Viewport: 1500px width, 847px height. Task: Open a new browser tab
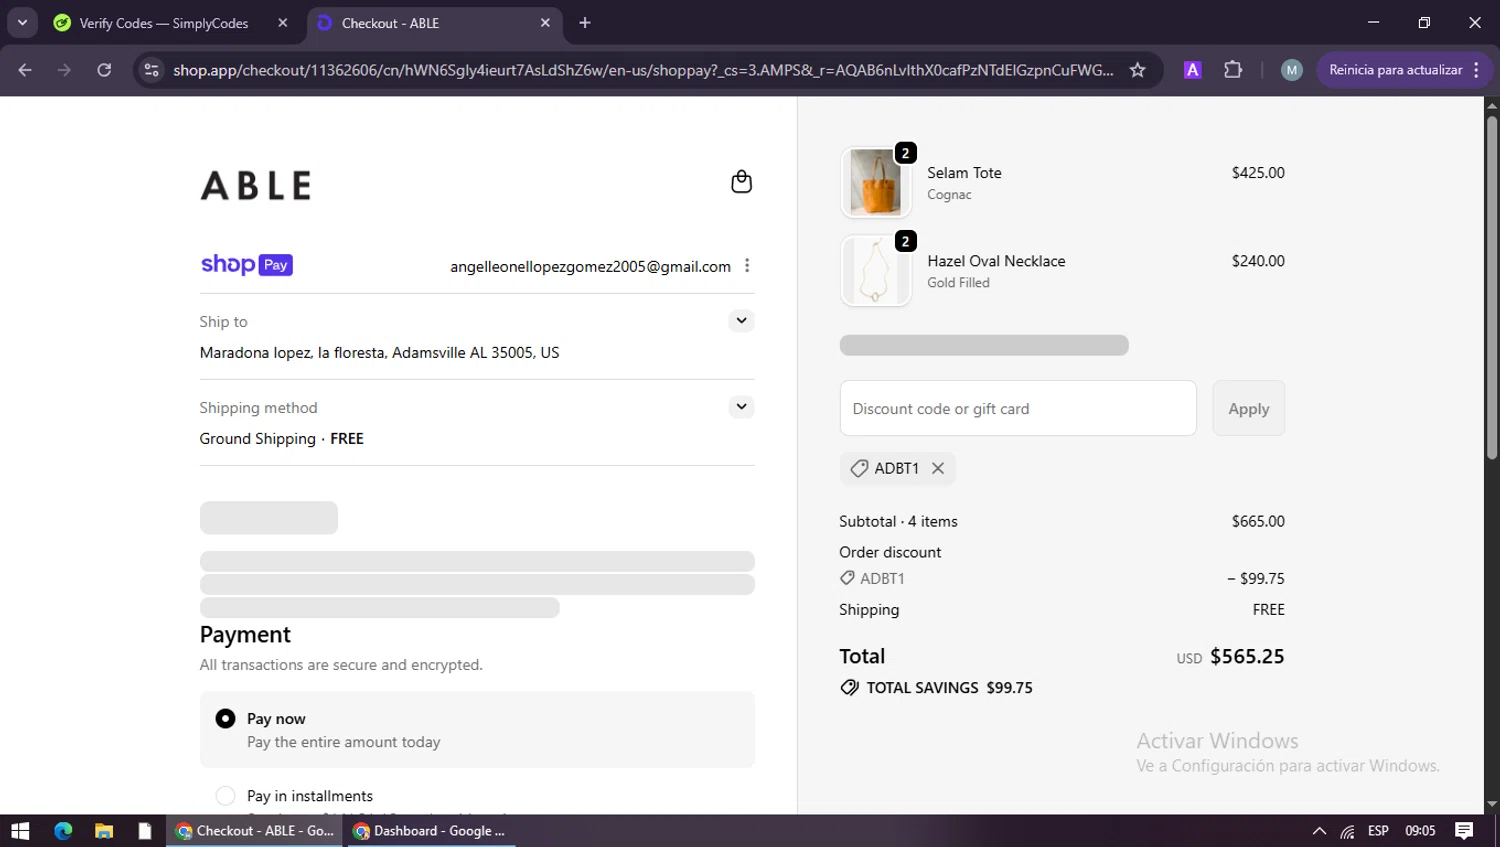(x=585, y=23)
